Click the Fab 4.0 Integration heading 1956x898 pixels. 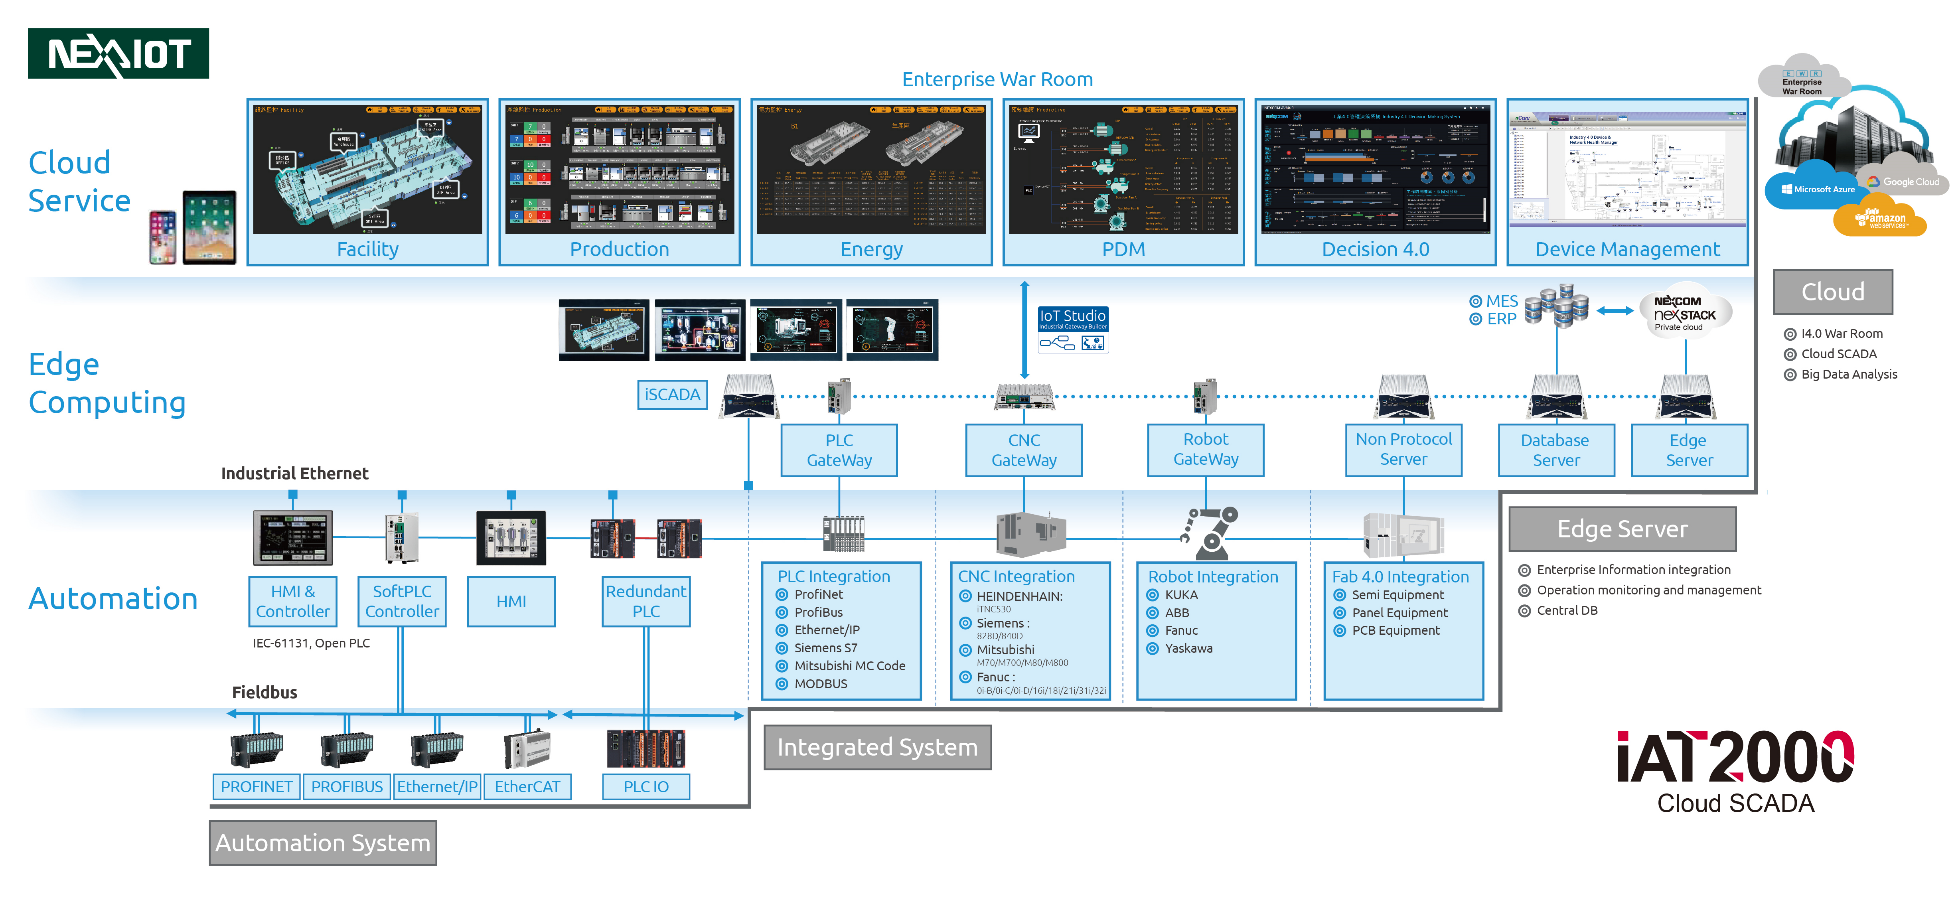[x=1400, y=576]
